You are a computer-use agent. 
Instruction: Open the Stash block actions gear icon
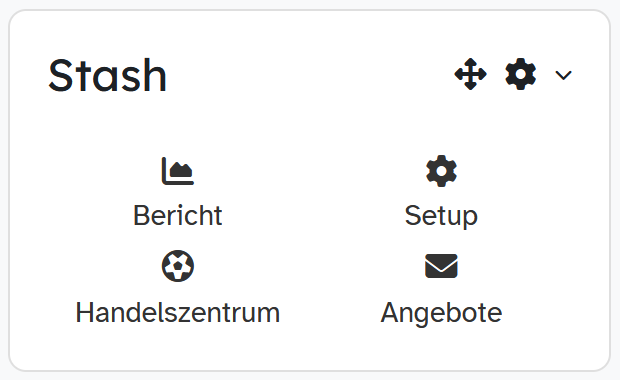pyautogui.click(x=520, y=74)
